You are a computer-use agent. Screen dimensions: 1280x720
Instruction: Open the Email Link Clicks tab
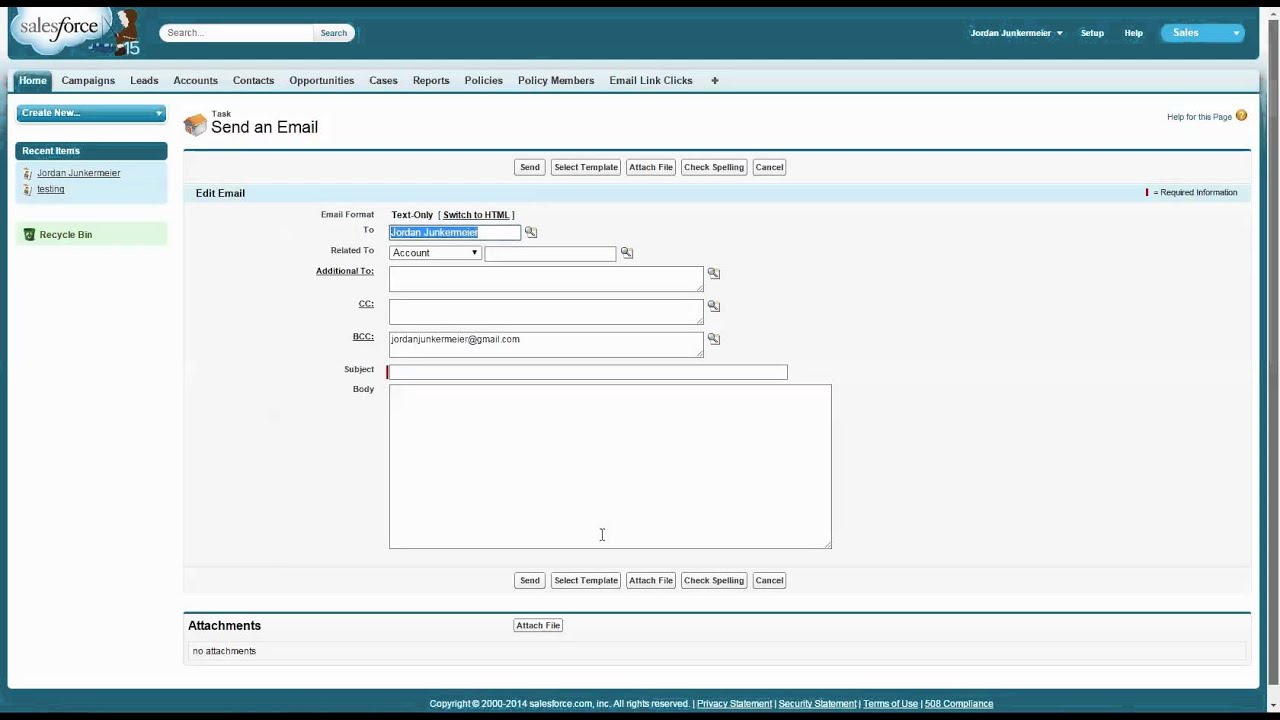pos(651,80)
